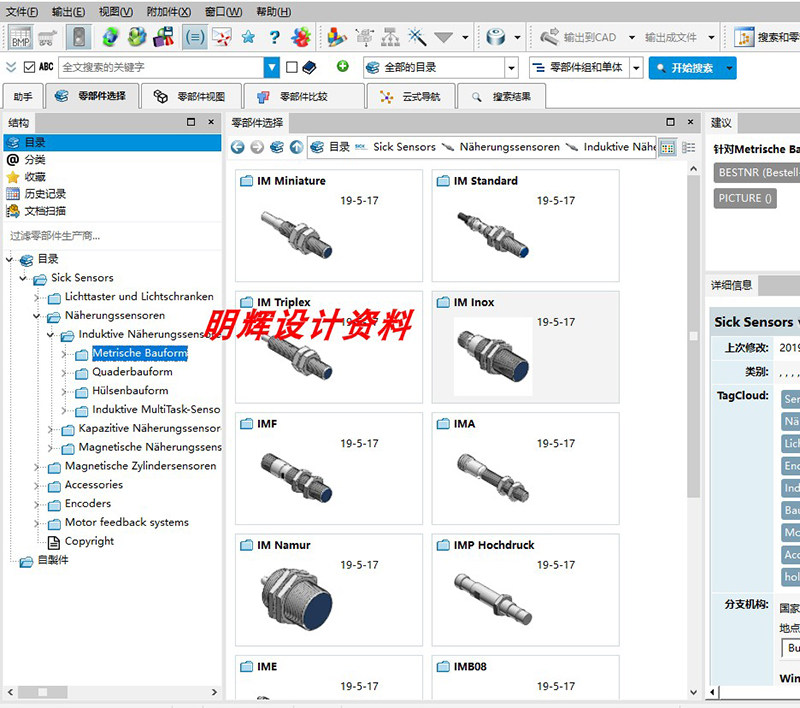Navigate forward with the right arrow icon
The width and height of the screenshot is (800, 708).
coord(257,147)
